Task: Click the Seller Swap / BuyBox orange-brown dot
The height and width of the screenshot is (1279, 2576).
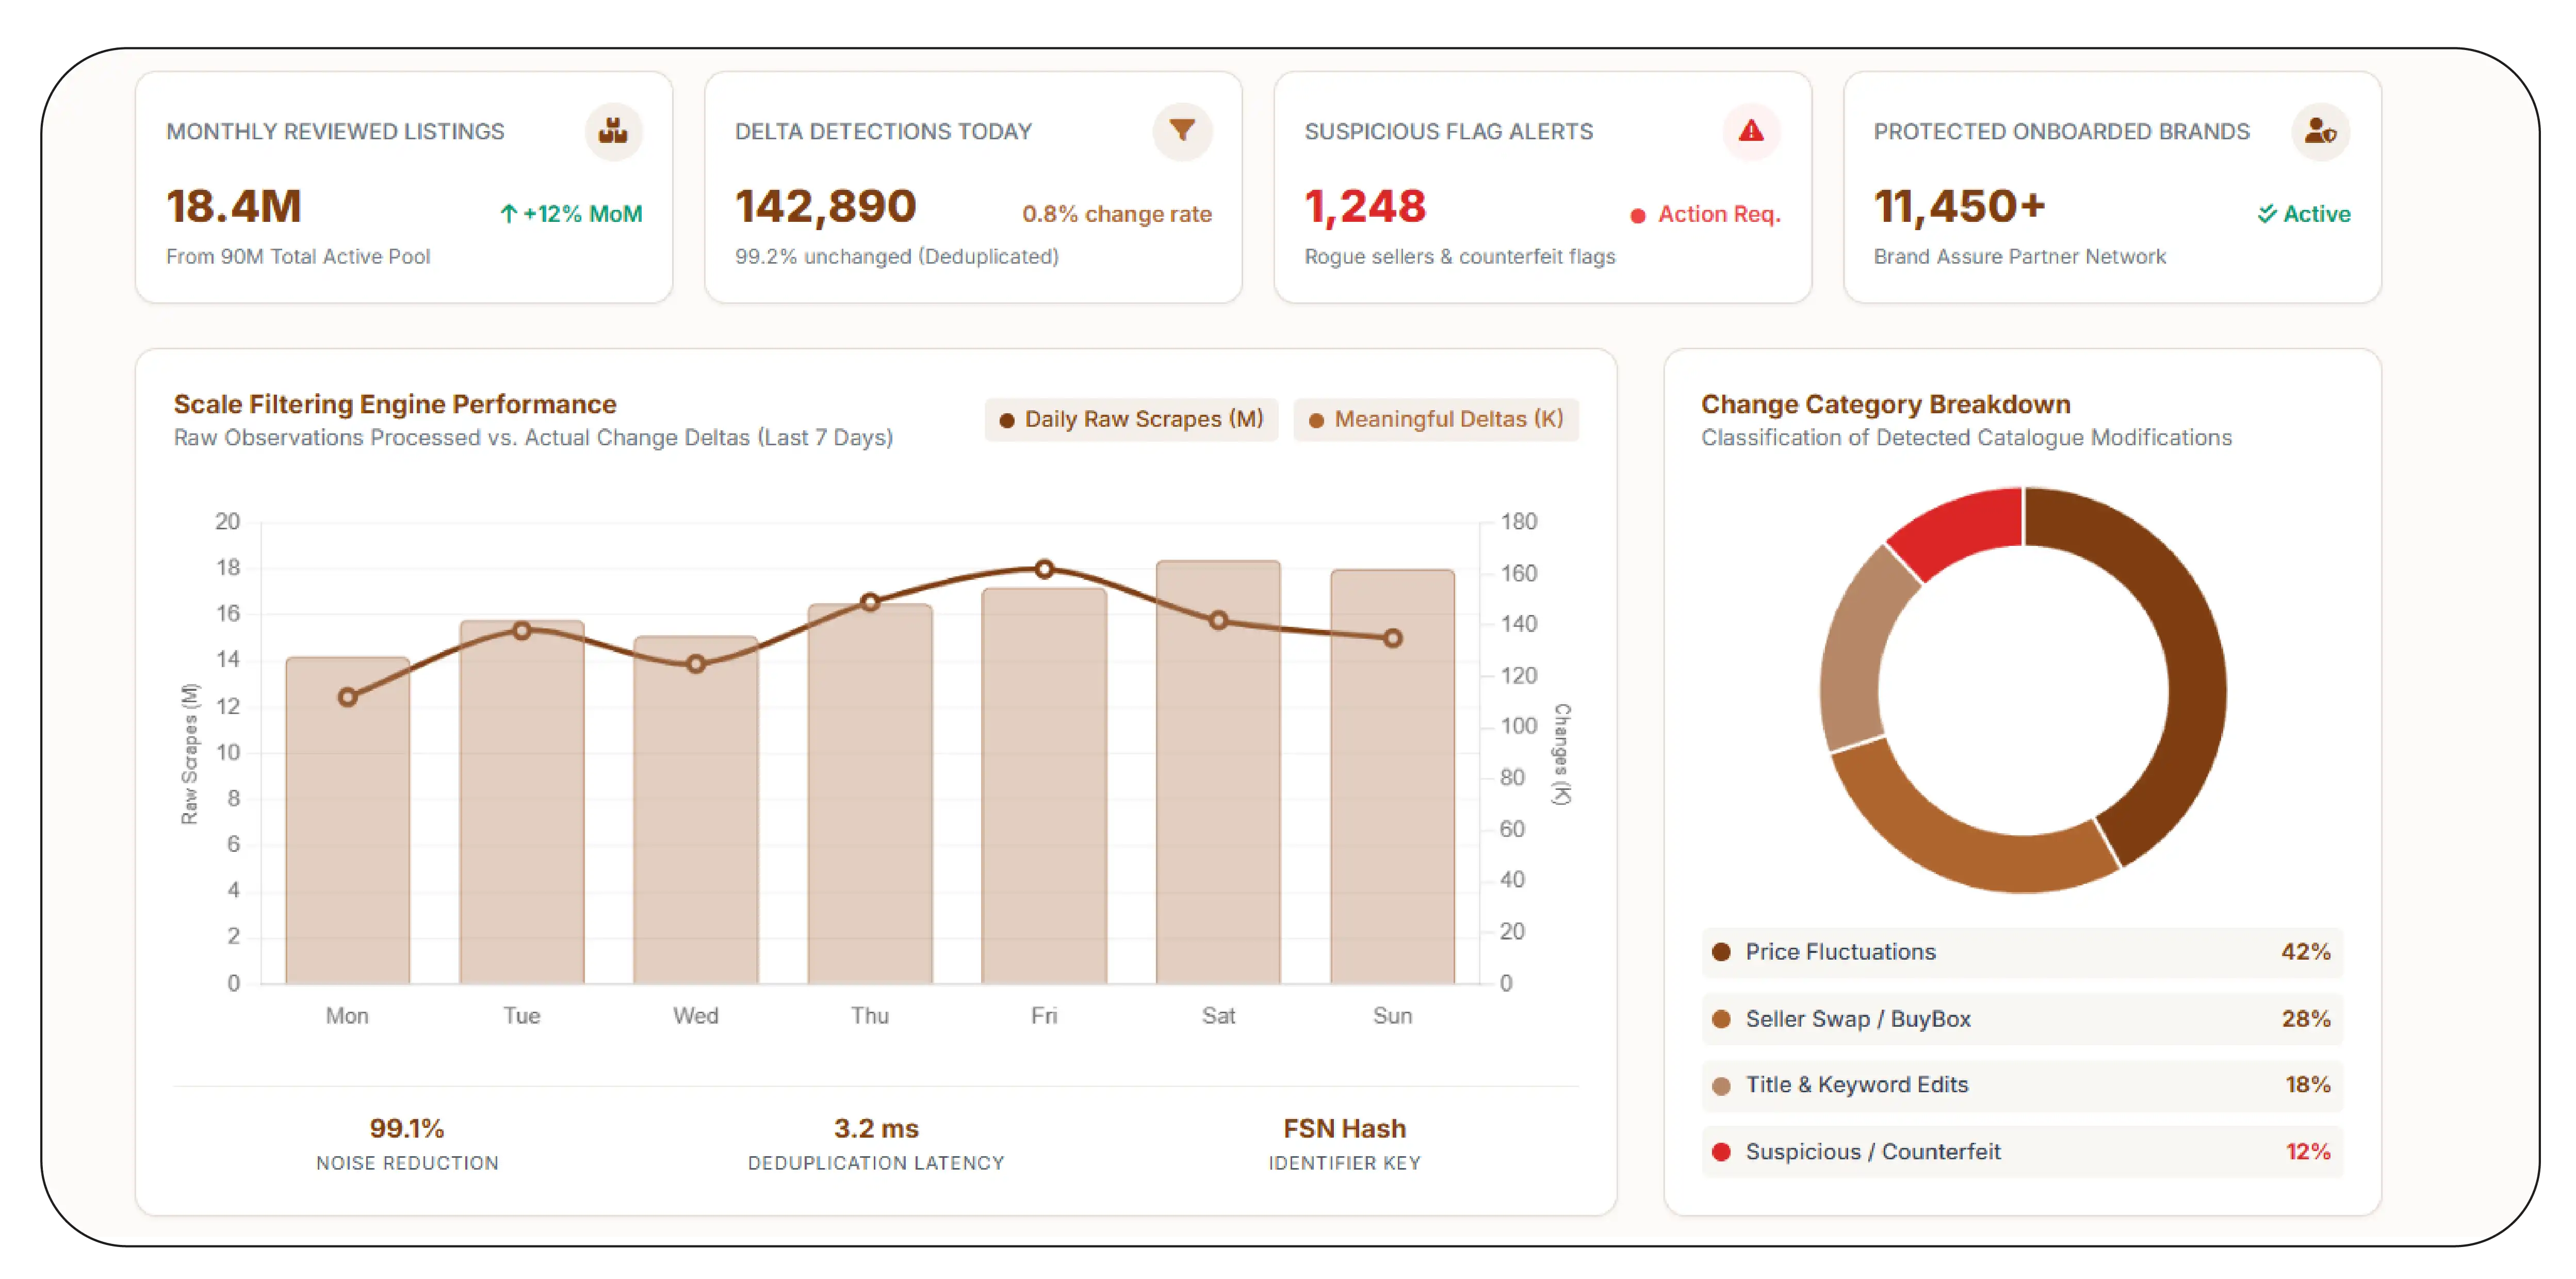Action: point(1721,1019)
